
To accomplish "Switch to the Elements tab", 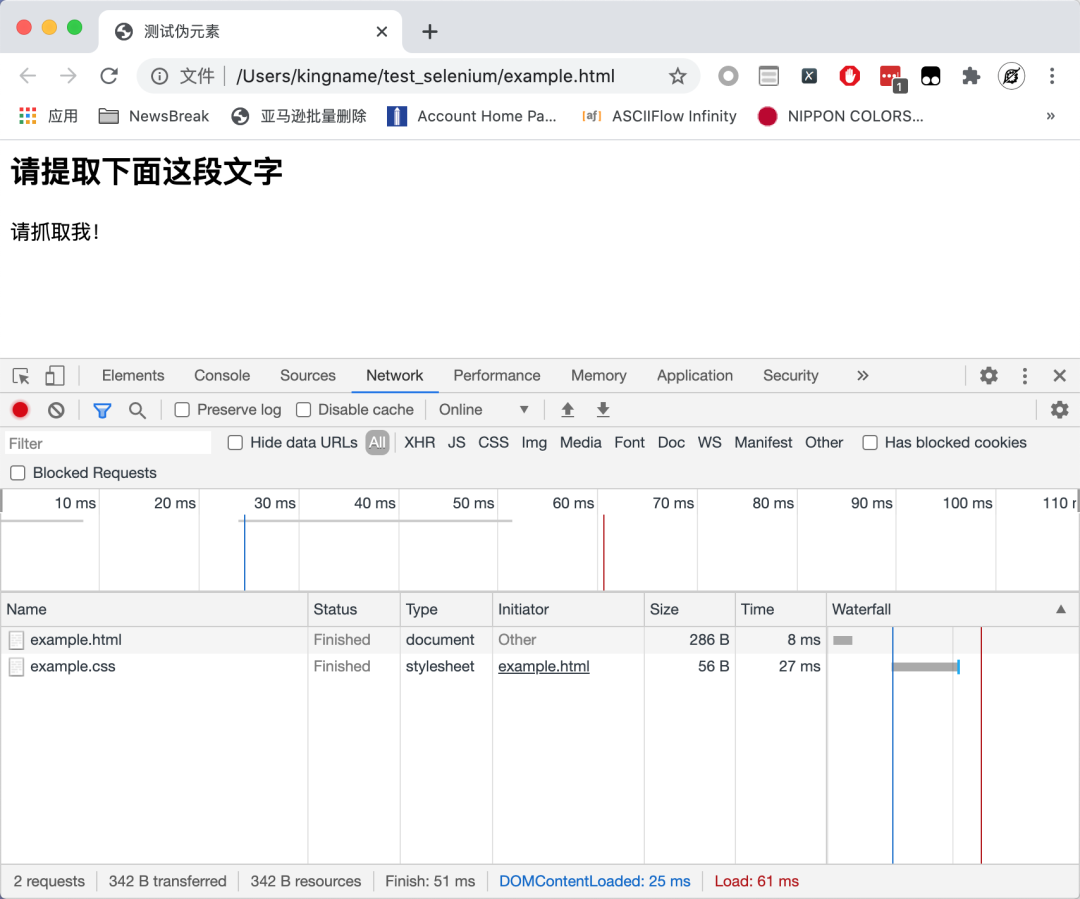I will [x=133, y=375].
